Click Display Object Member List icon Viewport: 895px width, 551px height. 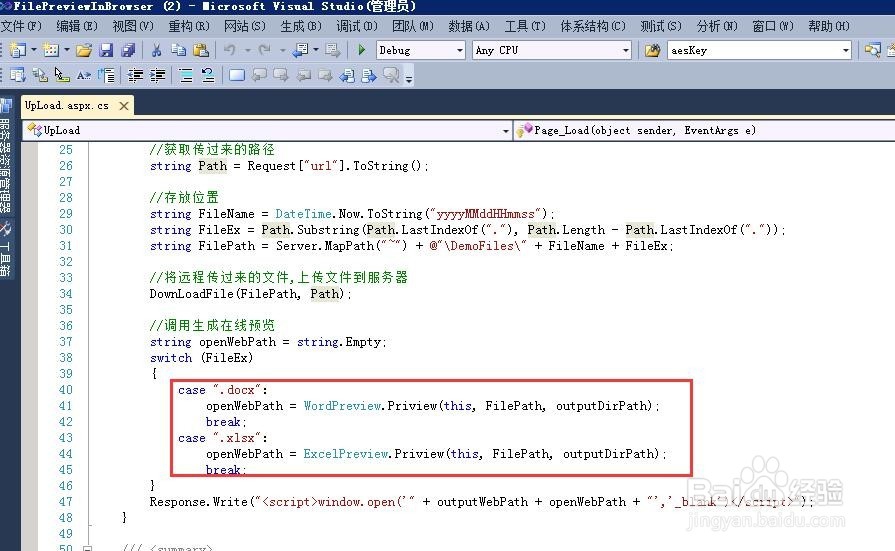tap(18, 75)
